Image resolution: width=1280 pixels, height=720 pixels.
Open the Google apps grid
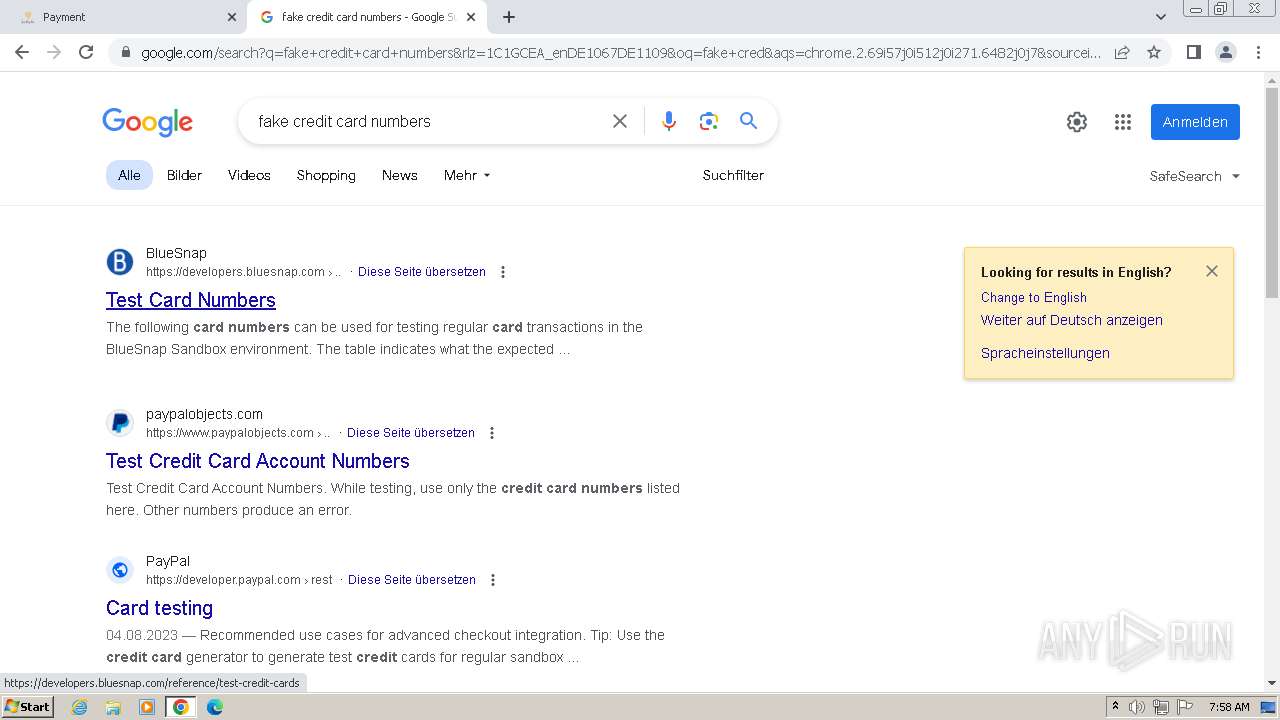tap(1123, 122)
